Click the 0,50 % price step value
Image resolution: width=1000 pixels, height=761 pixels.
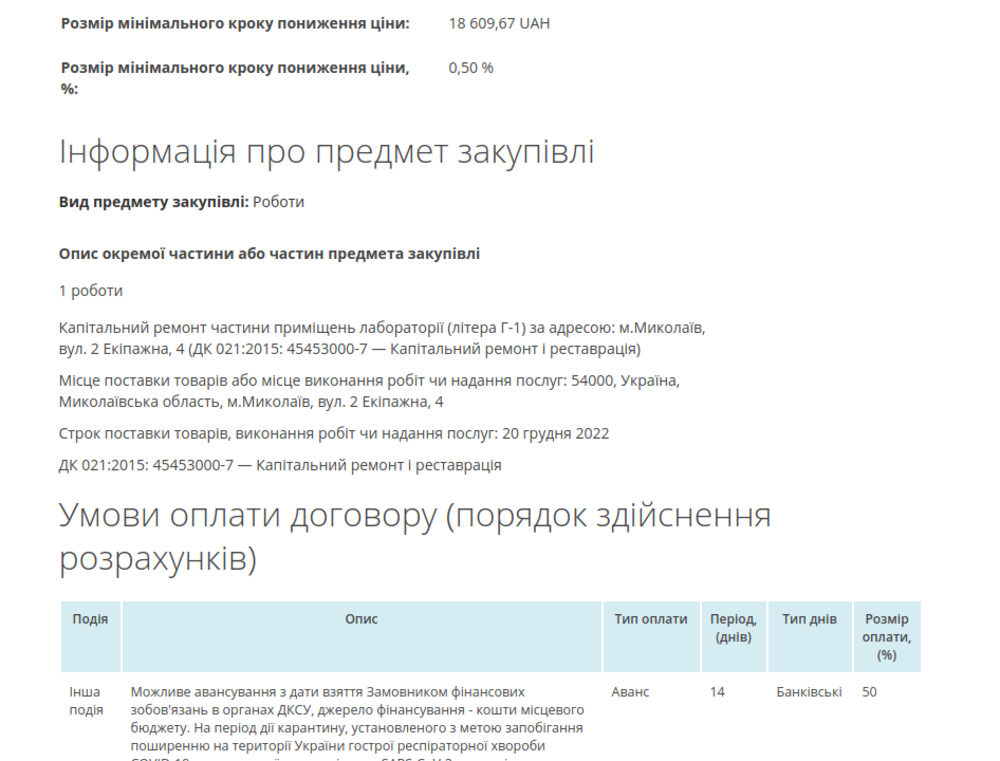pos(471,68)
